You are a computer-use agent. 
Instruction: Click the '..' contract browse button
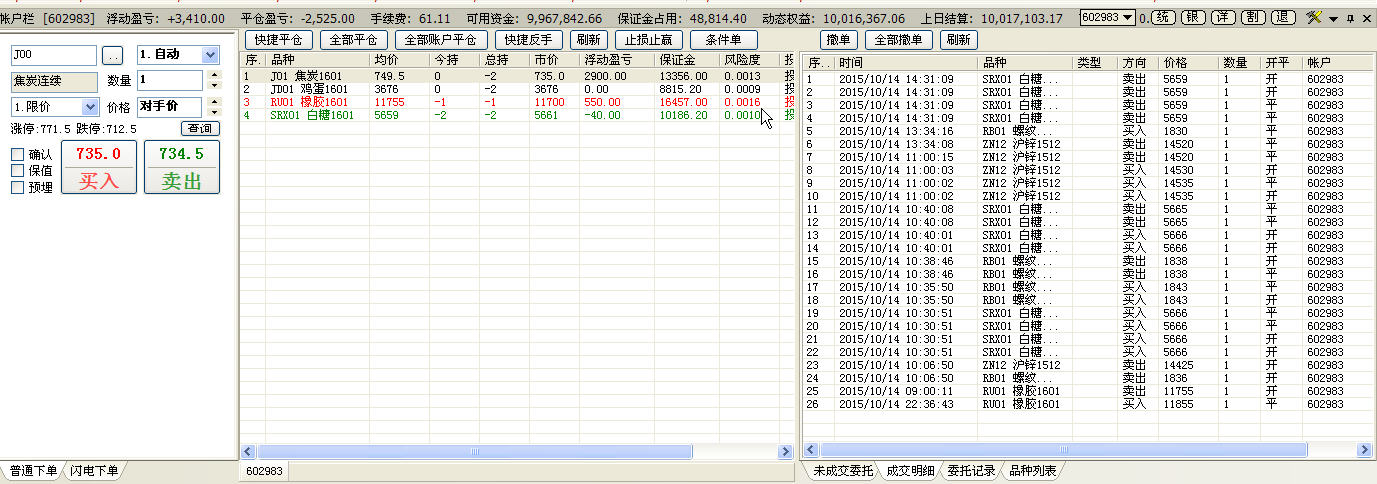[x=113, y=56]
